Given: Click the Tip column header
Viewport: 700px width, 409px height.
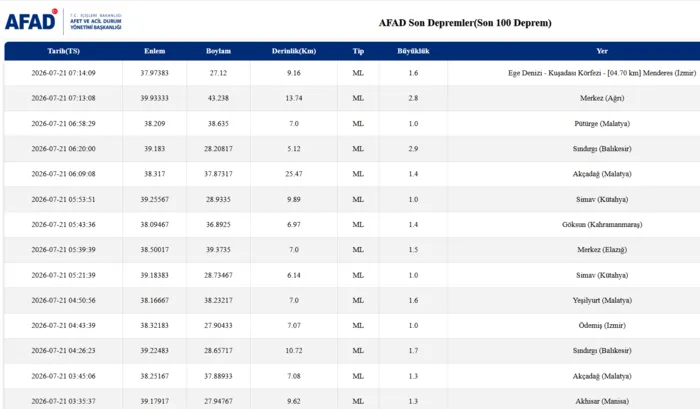Looking at the screenshot, I should (x=358, y=51).
